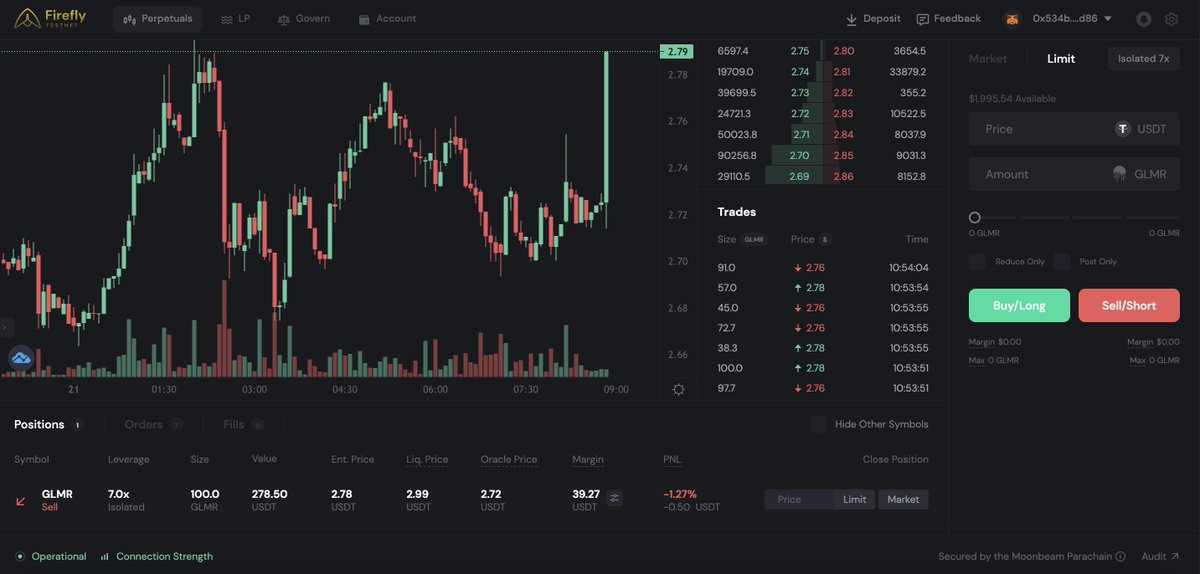Click the dollar price unit badge in Trades
1200x574 pixels.
coord(825,239)
